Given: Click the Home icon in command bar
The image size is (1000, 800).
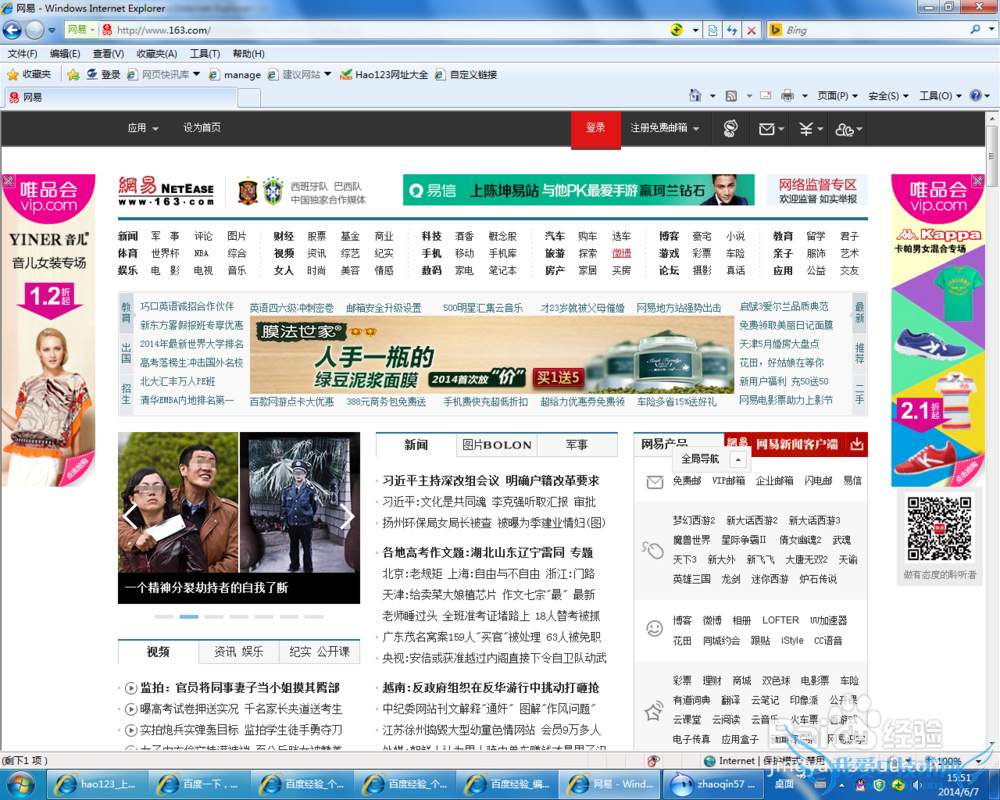Looking at the screenshot, I should [695, 96].
